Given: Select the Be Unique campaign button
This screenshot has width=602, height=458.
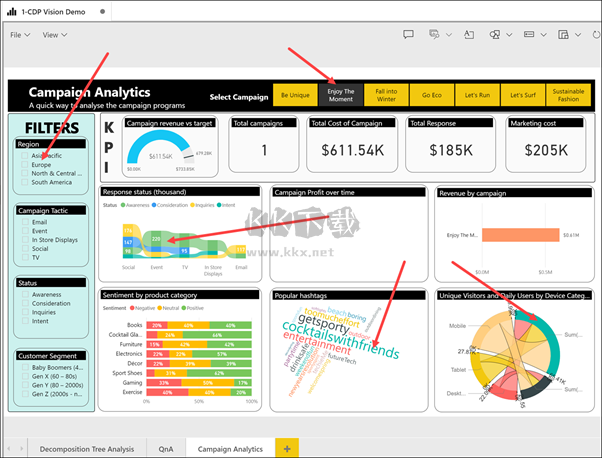Looking at the screenshot, I should click(295, 95).
